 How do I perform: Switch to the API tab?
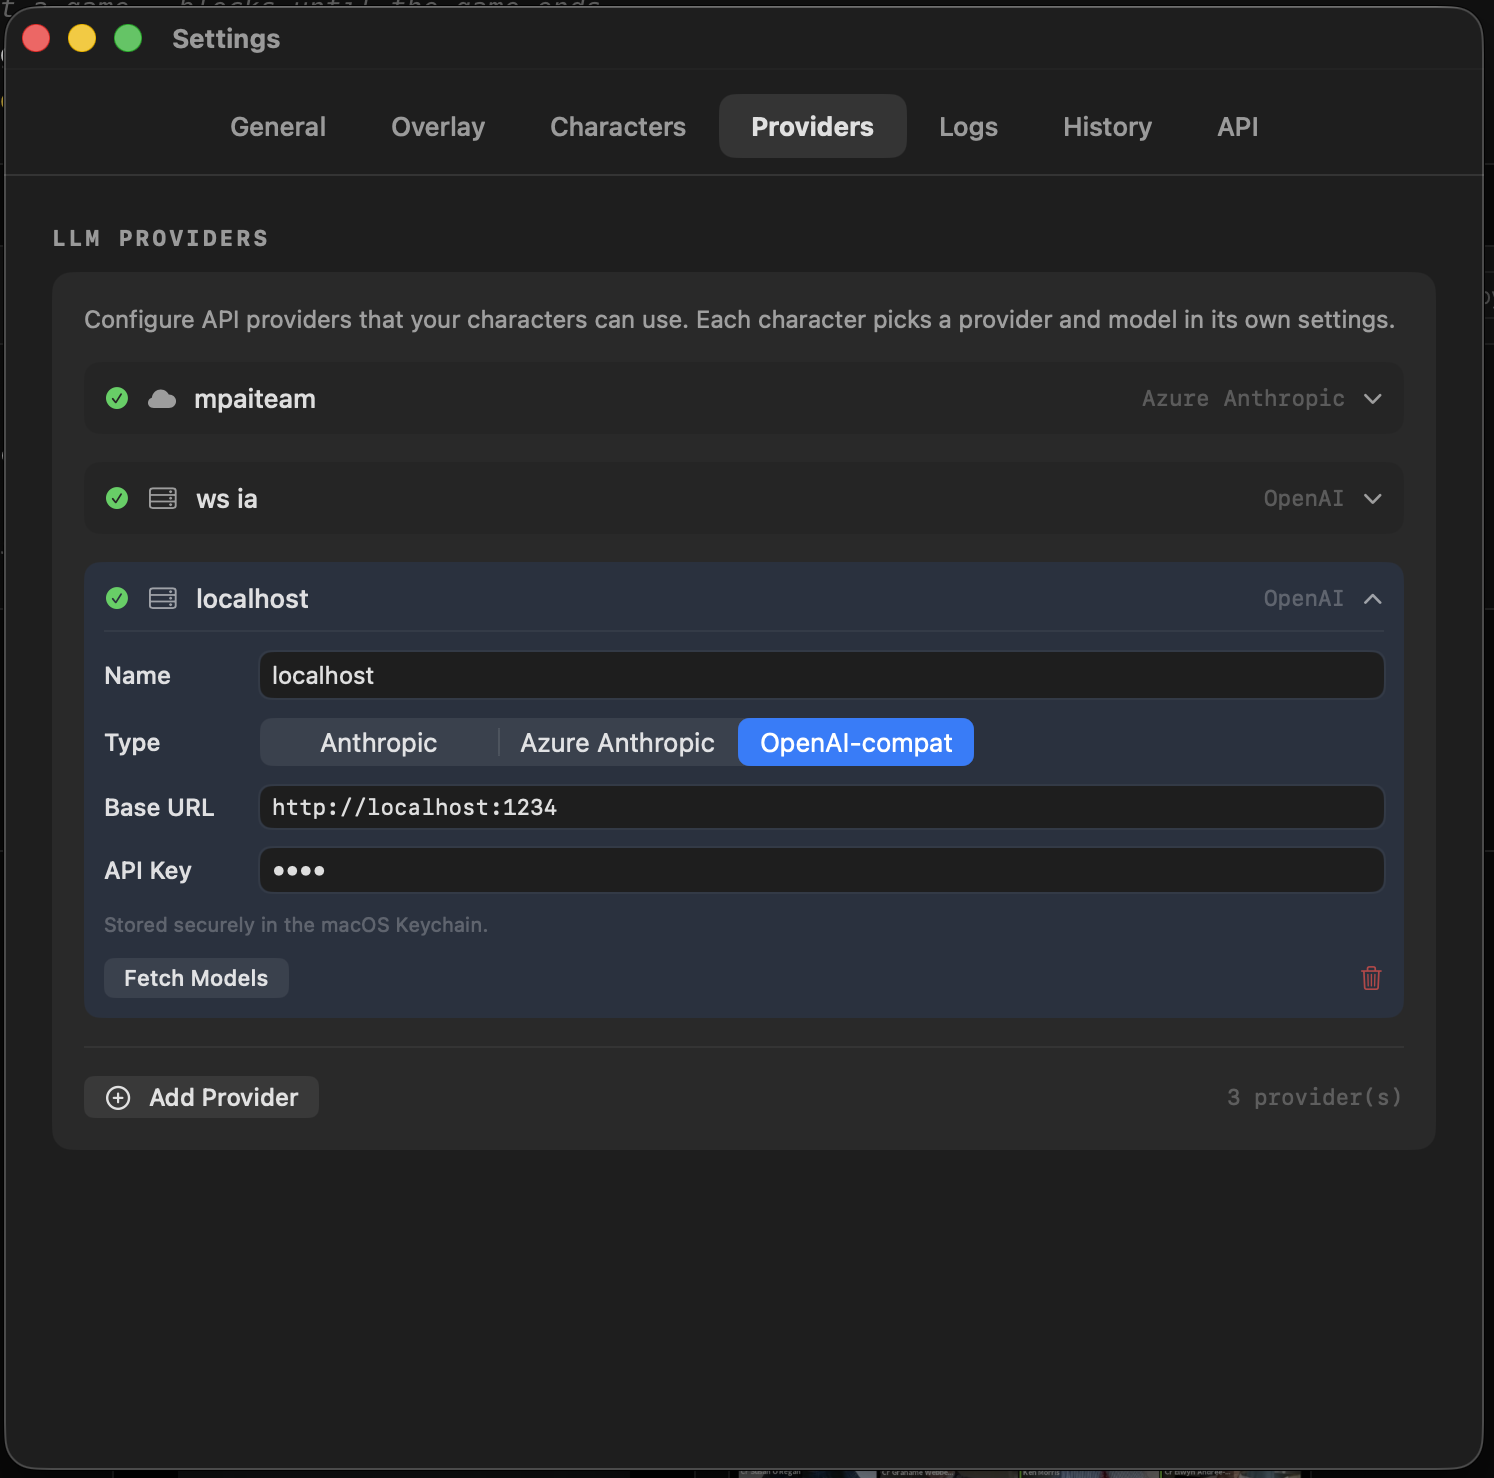pos(1238,126)
